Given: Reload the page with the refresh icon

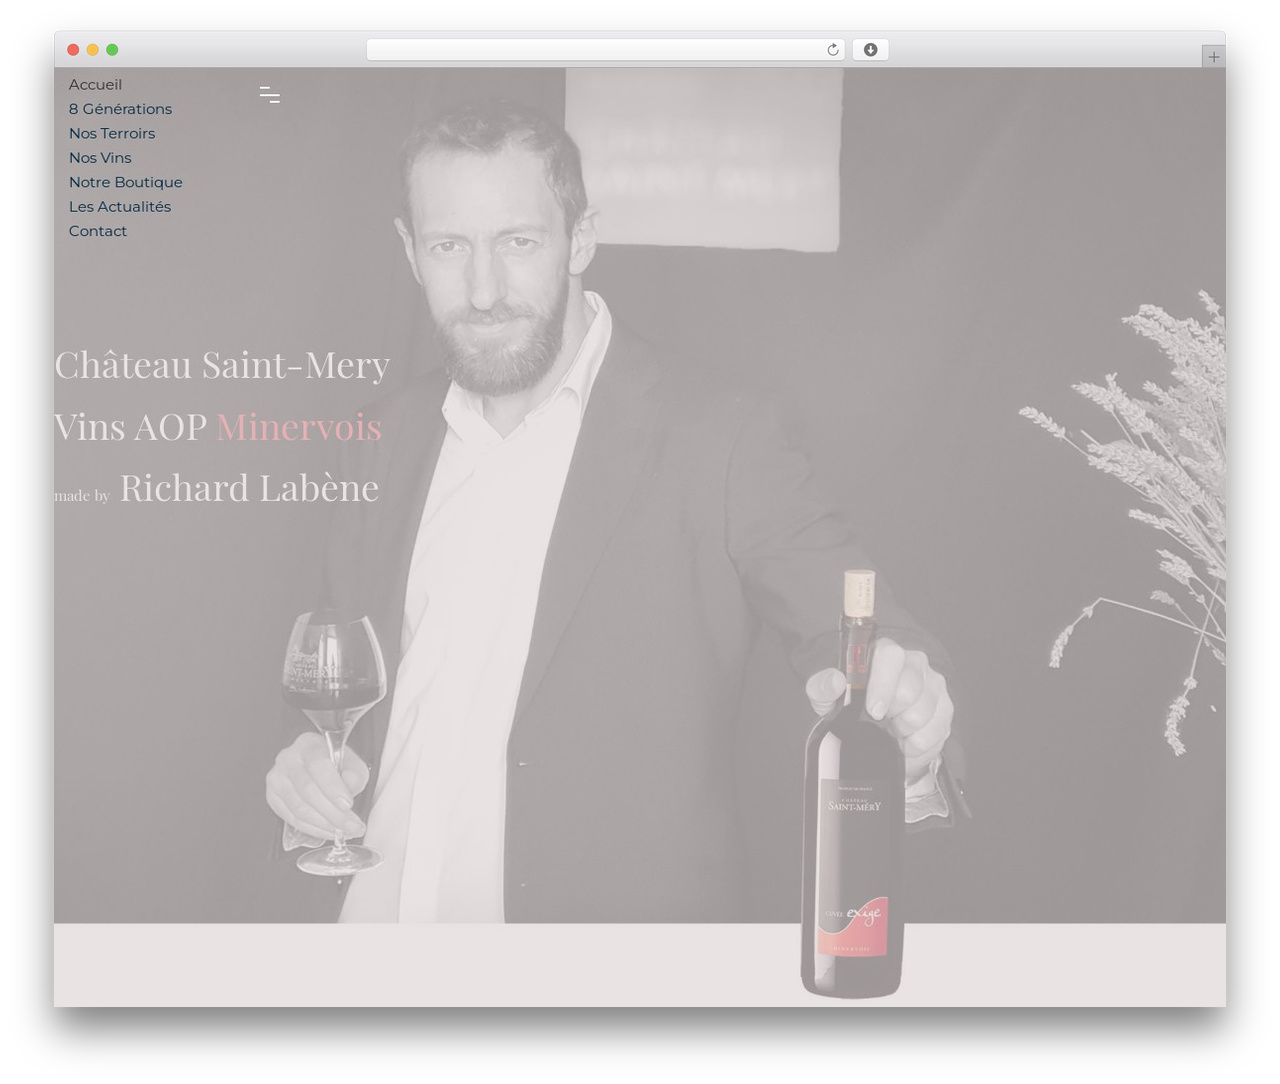Looking at the screenshot, I should pyautogui.click(x=832, y=50).
